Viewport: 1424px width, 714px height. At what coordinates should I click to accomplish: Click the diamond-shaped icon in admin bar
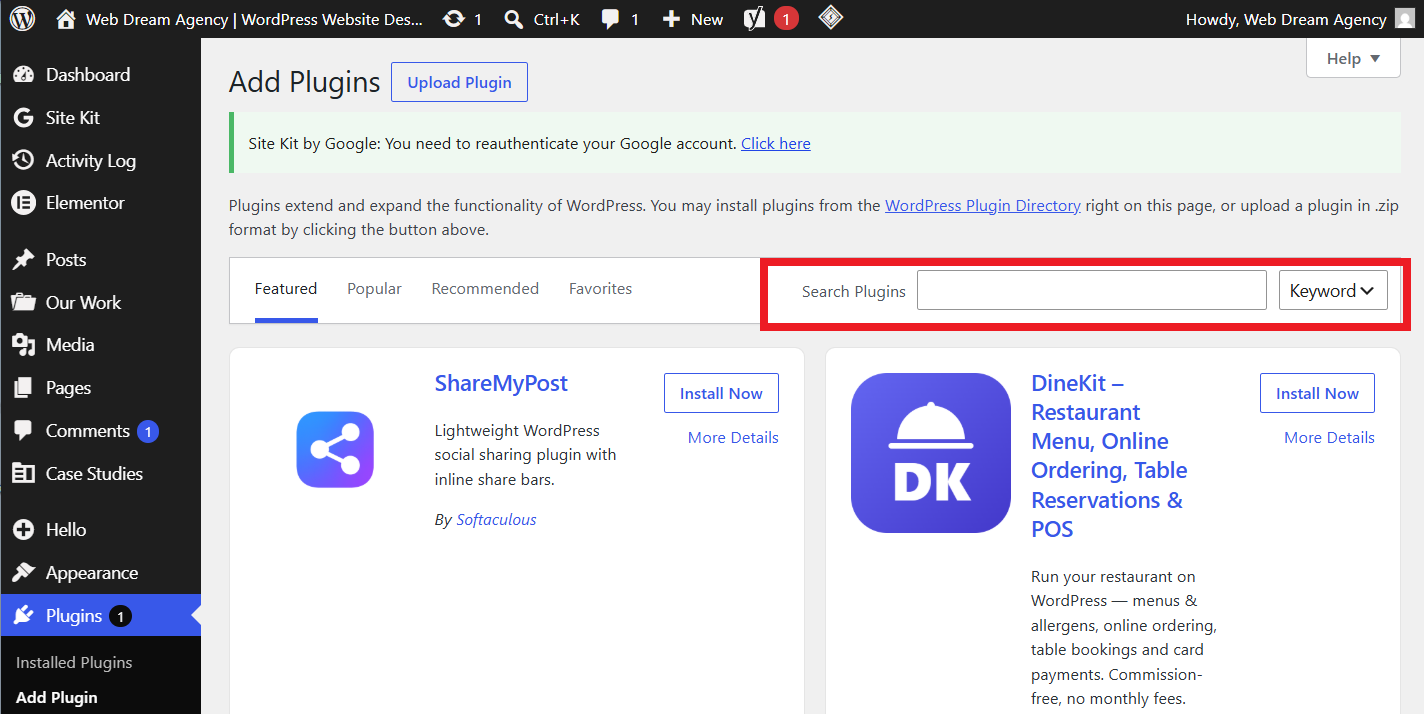[x=830, y=18]
